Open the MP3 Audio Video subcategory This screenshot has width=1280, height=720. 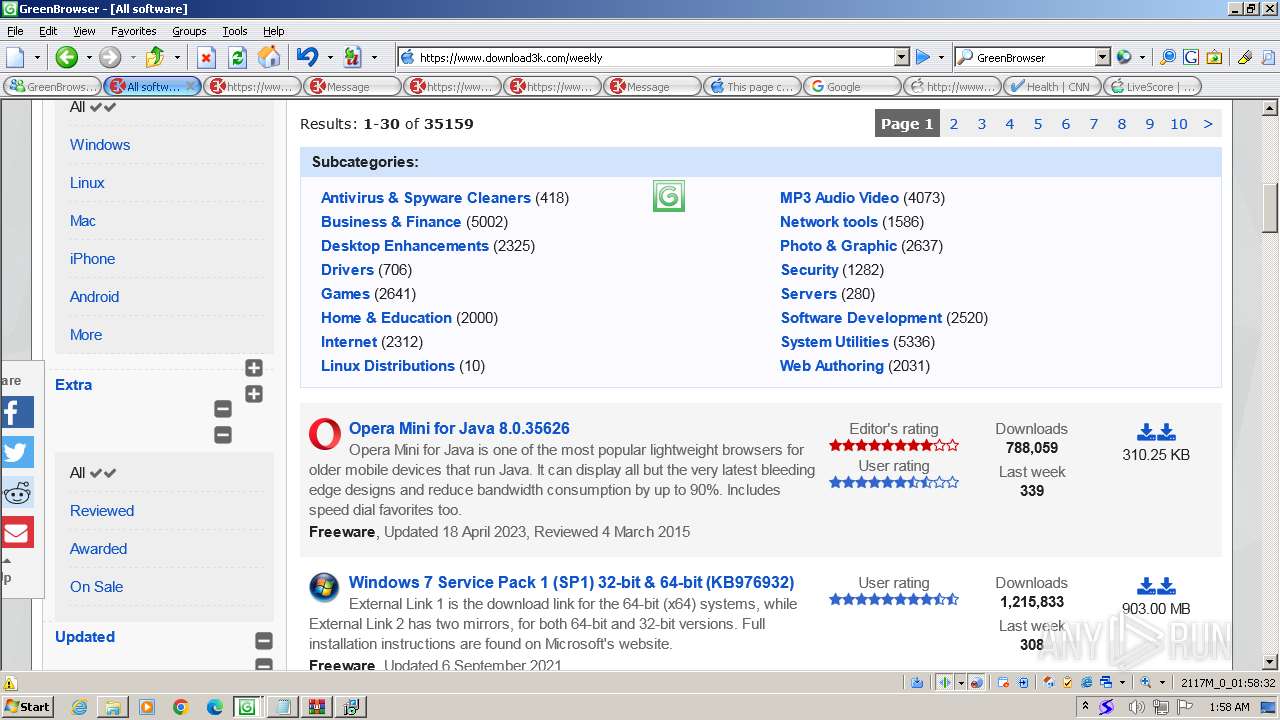pyautogui.click(x=840, y=198)
